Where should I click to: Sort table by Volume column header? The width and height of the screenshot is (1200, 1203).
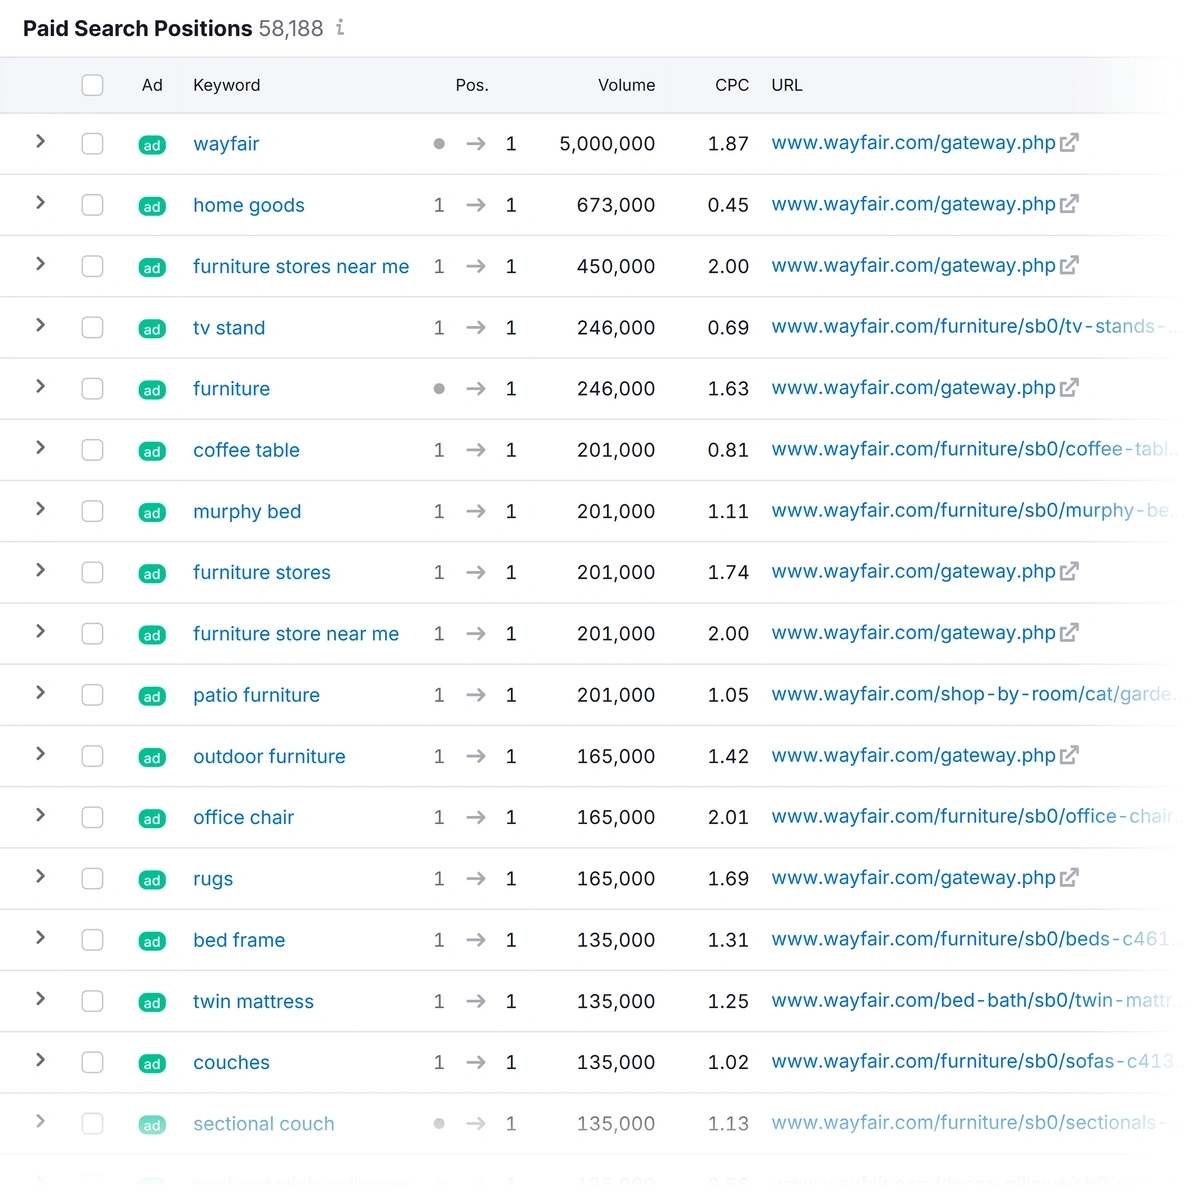point(627,85)
